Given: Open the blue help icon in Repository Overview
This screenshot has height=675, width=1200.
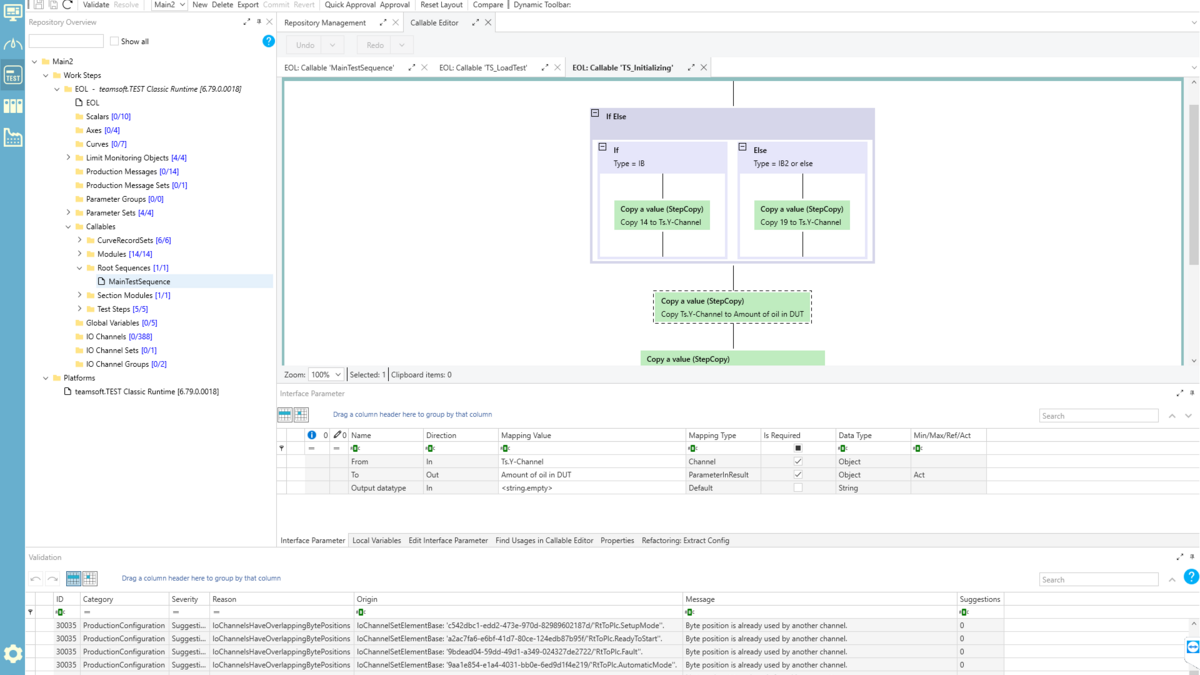Looking at the screenshot, I should pyautogui.click(x=268, y=41).
